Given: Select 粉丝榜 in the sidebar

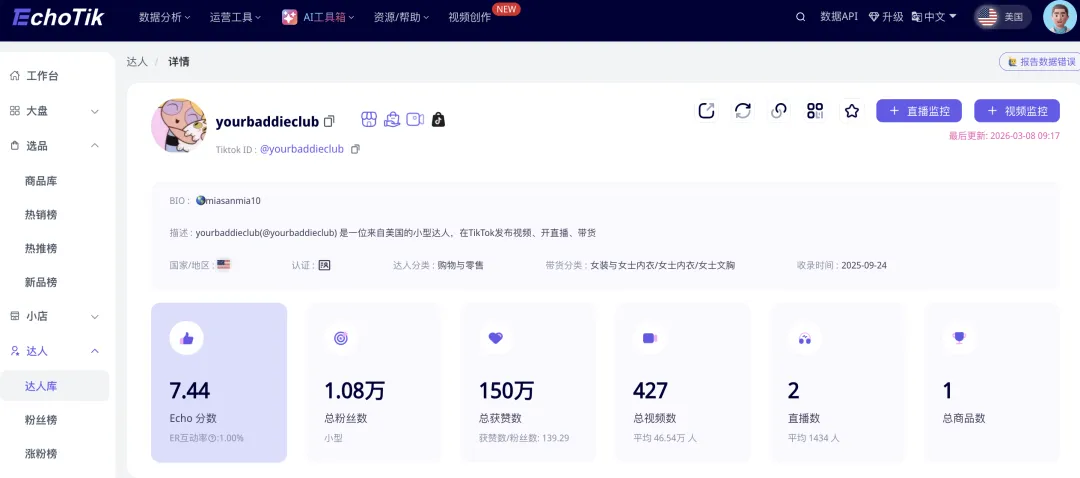Looking at the screenshot, I should pyautogui.click(x=41, y=420).
